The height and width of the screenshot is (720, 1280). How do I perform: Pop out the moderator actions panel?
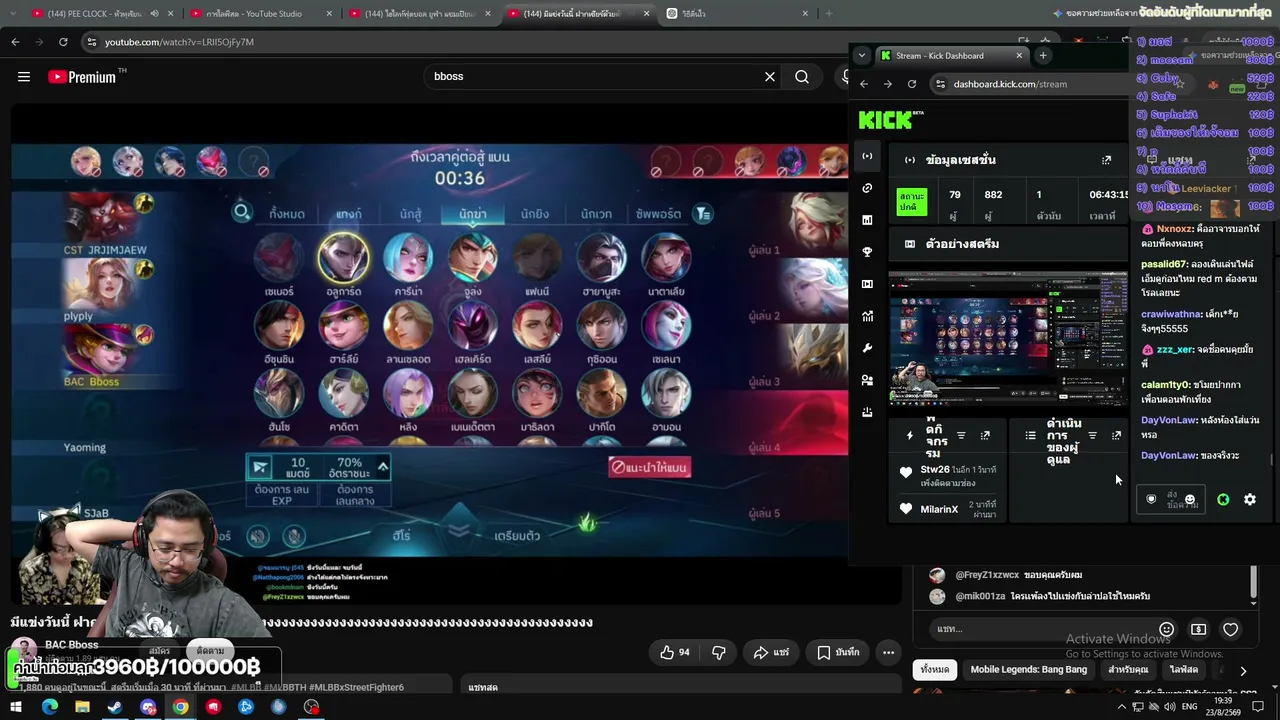1116,436
